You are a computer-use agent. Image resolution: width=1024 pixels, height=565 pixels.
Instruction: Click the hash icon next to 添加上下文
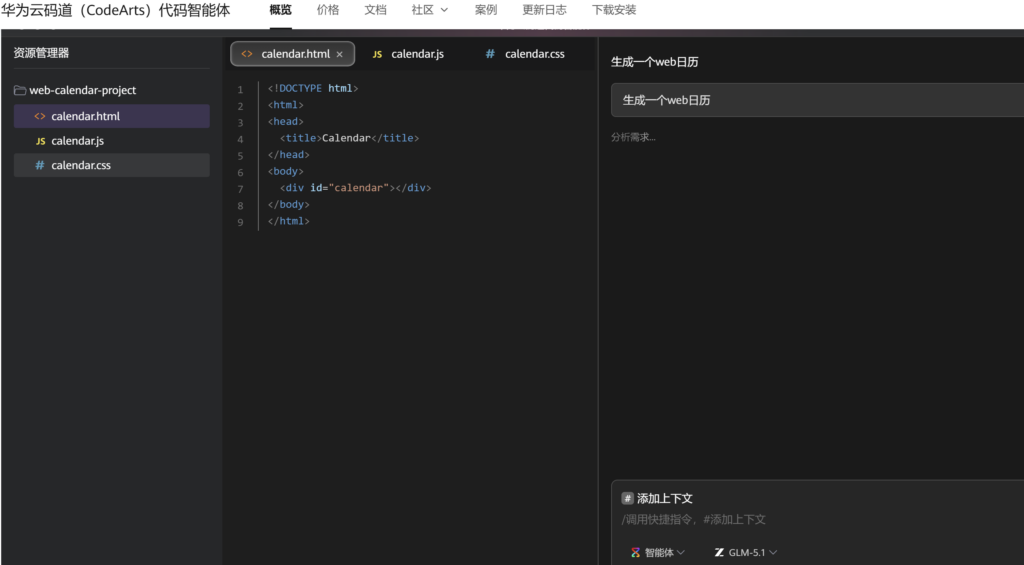(628, 498)
